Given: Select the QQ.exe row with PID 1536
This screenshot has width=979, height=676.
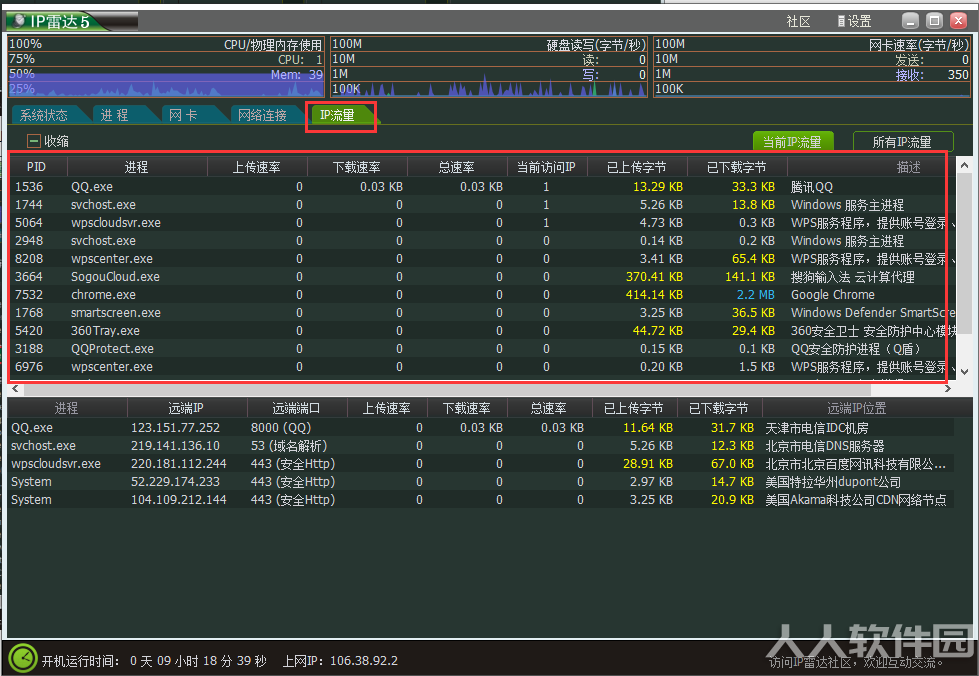Looking at the screenshot, I should (480, 187).
